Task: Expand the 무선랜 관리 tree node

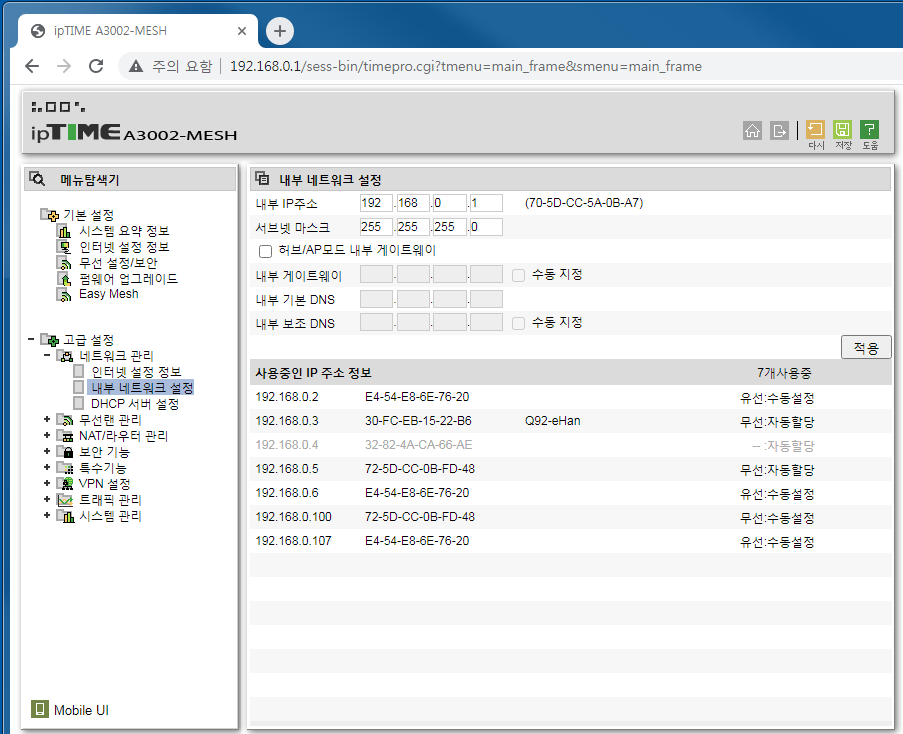Action: [47, 420]
